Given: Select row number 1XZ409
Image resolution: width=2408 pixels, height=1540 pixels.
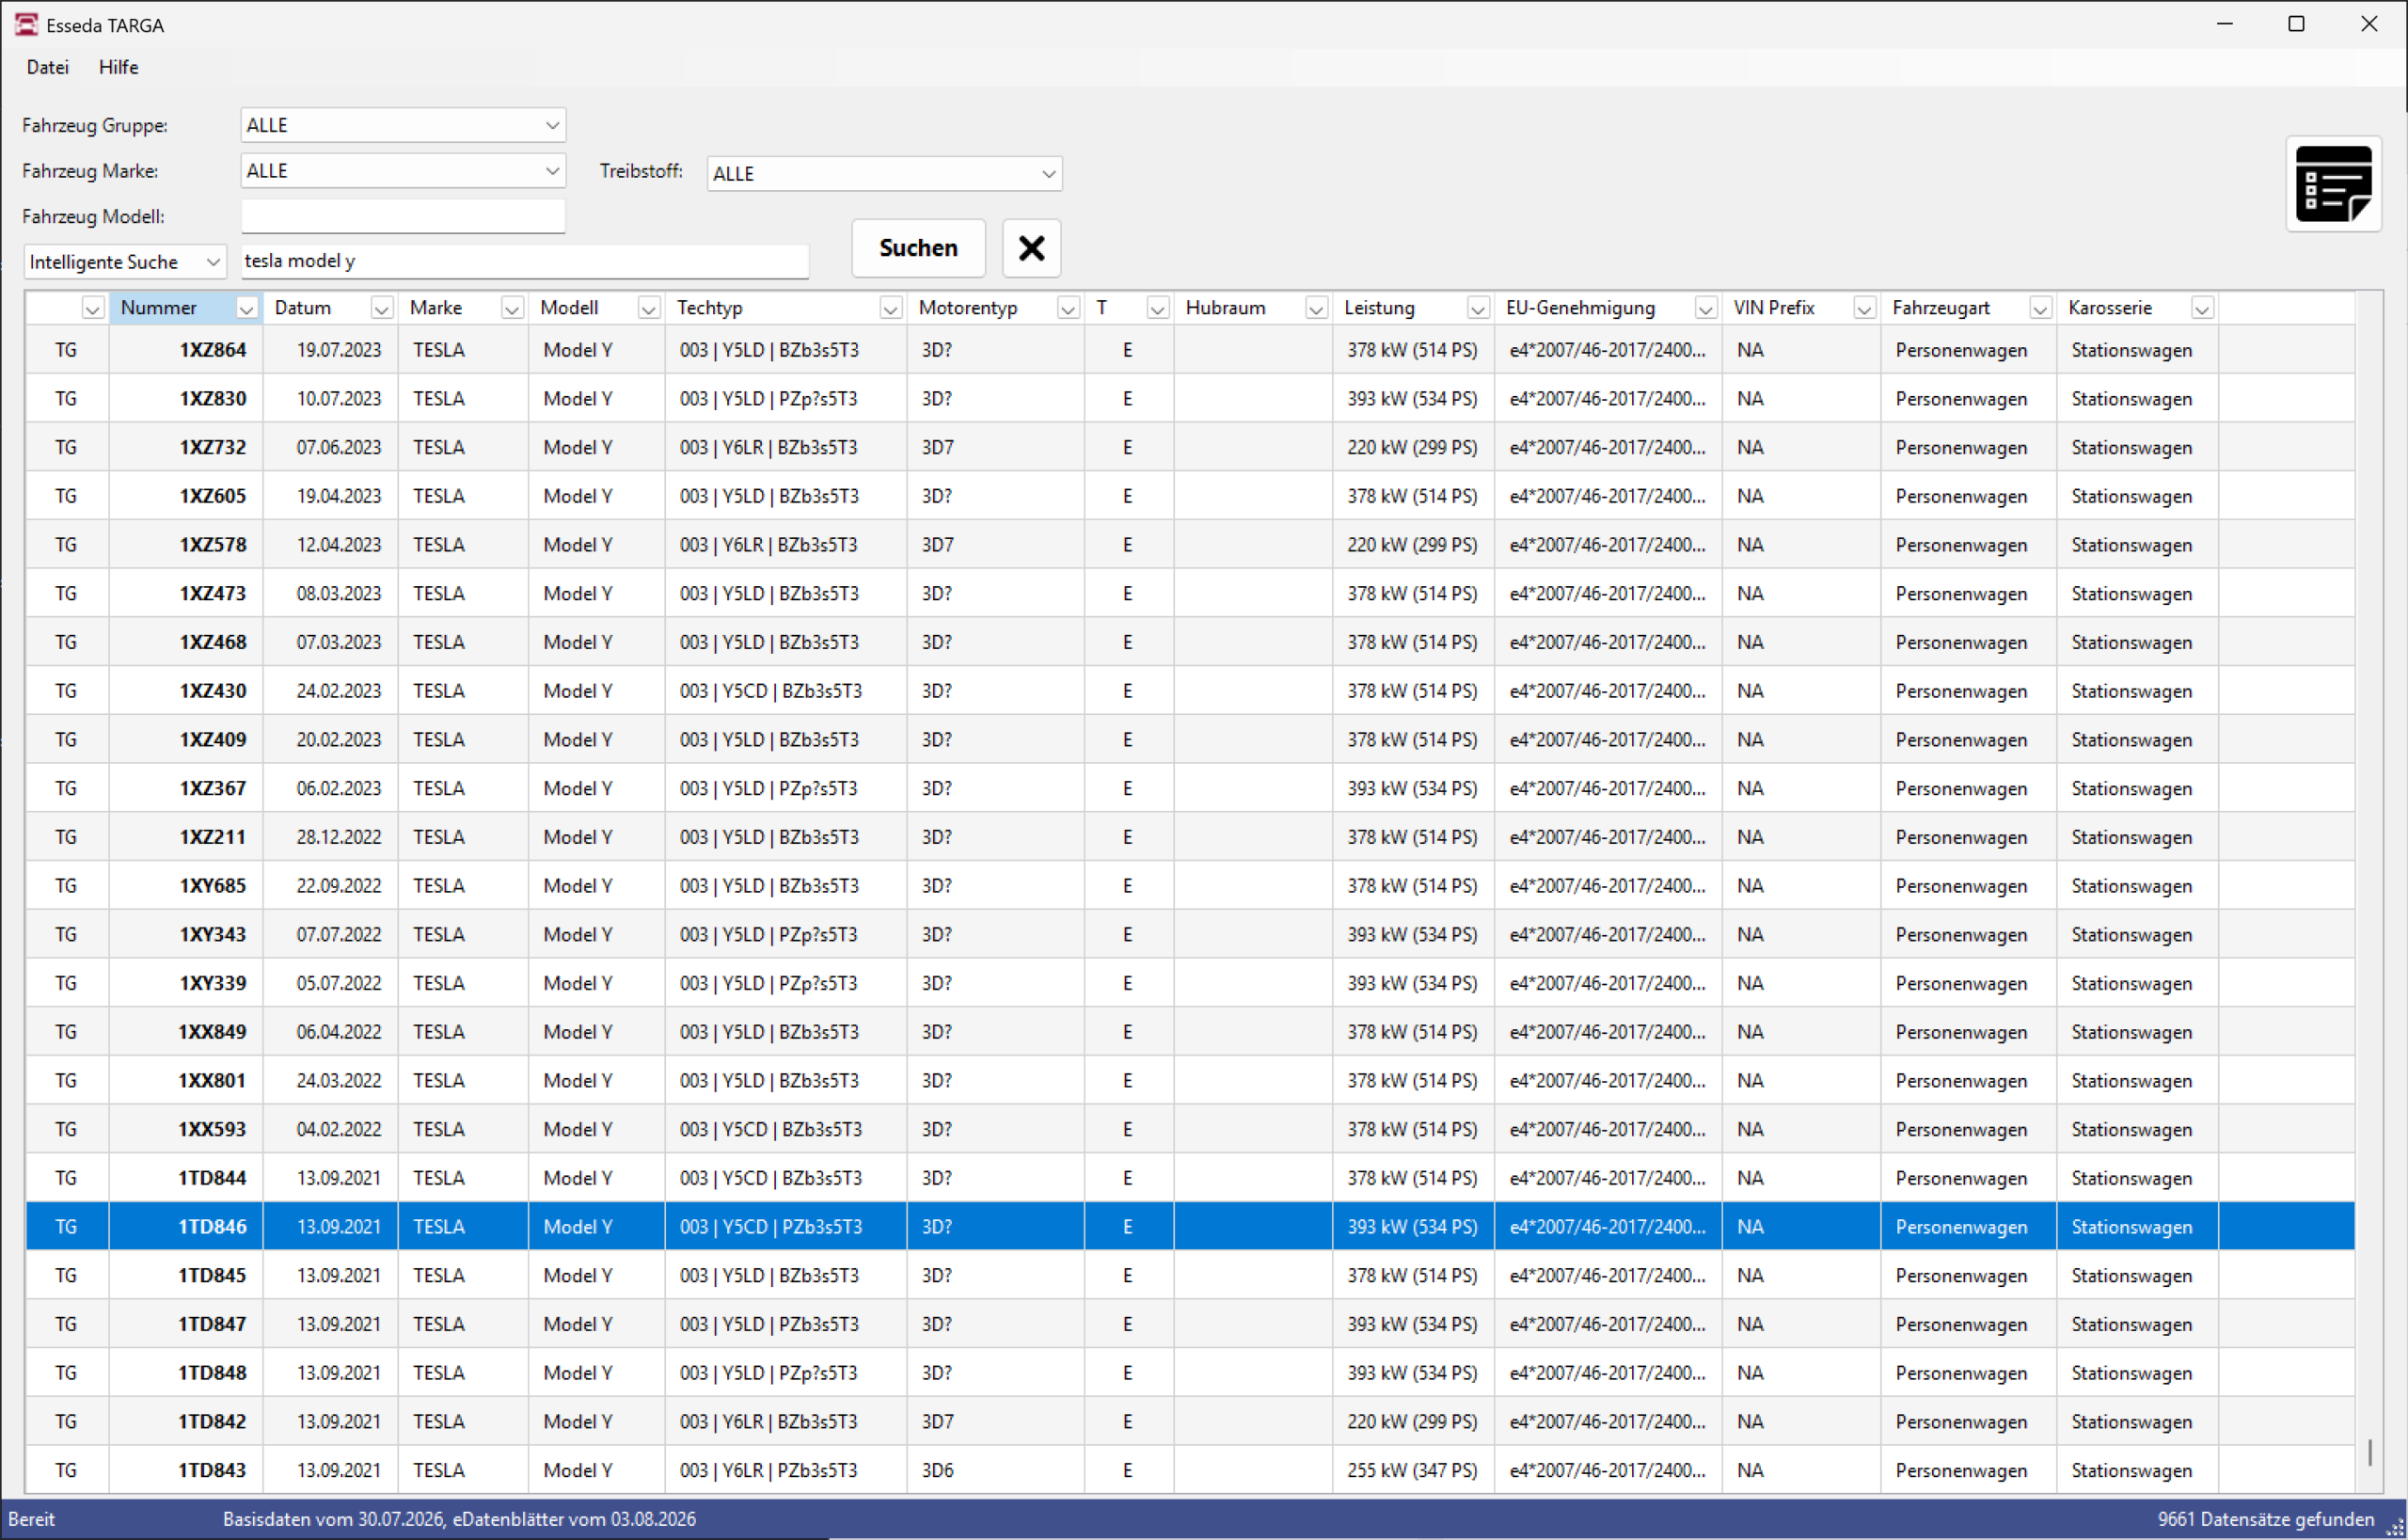Looking at the screenshot, I should (x=1190, y=740).
